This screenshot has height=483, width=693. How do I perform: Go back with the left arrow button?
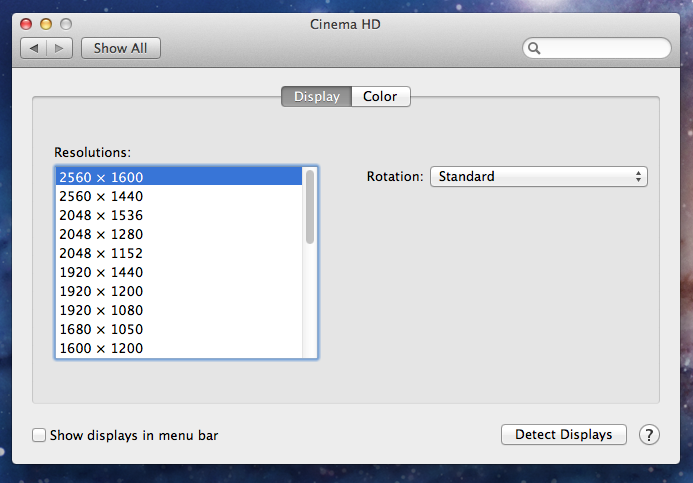(34, 48)
